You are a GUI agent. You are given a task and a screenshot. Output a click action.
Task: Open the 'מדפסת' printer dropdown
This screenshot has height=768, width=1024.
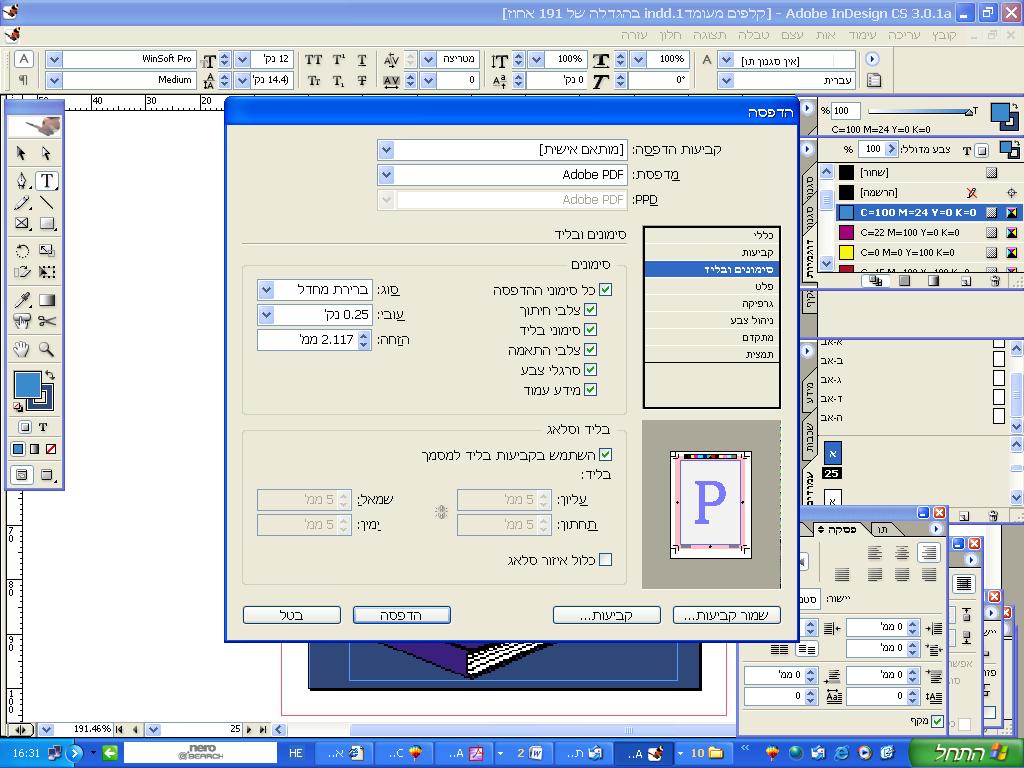coord(386,175)
